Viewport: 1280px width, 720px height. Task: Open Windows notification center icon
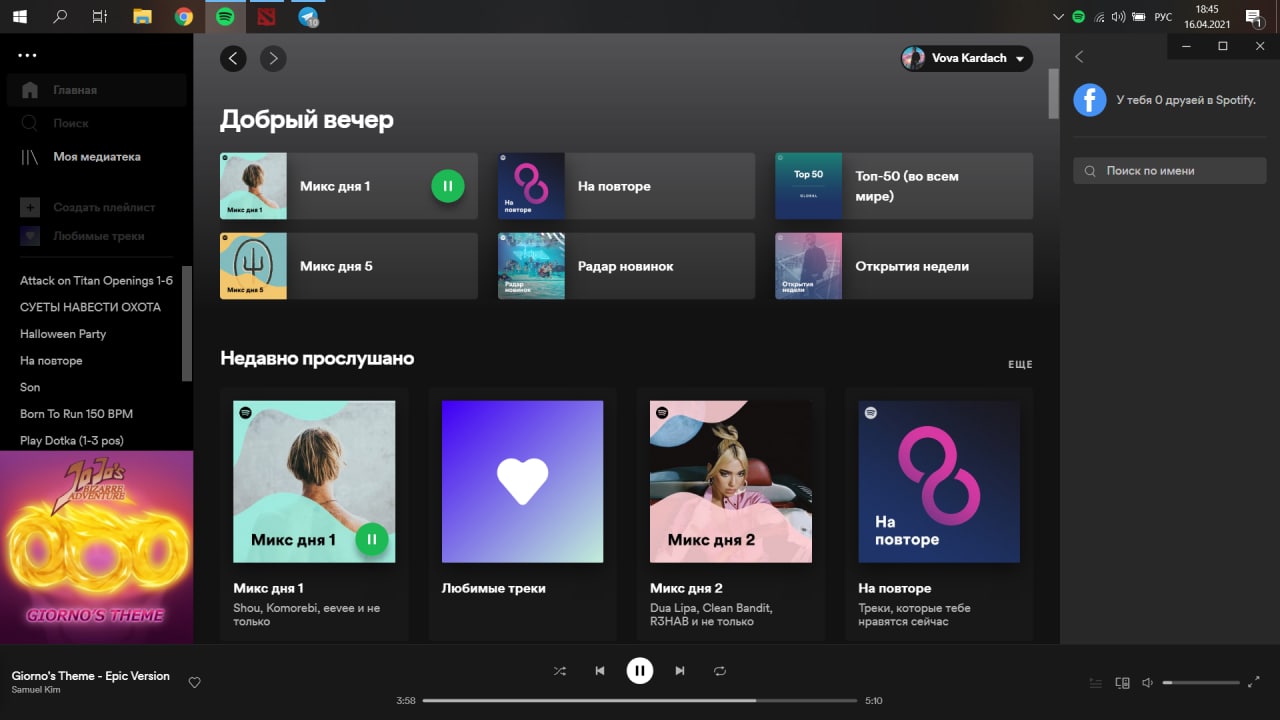(x=1253, y=16)
